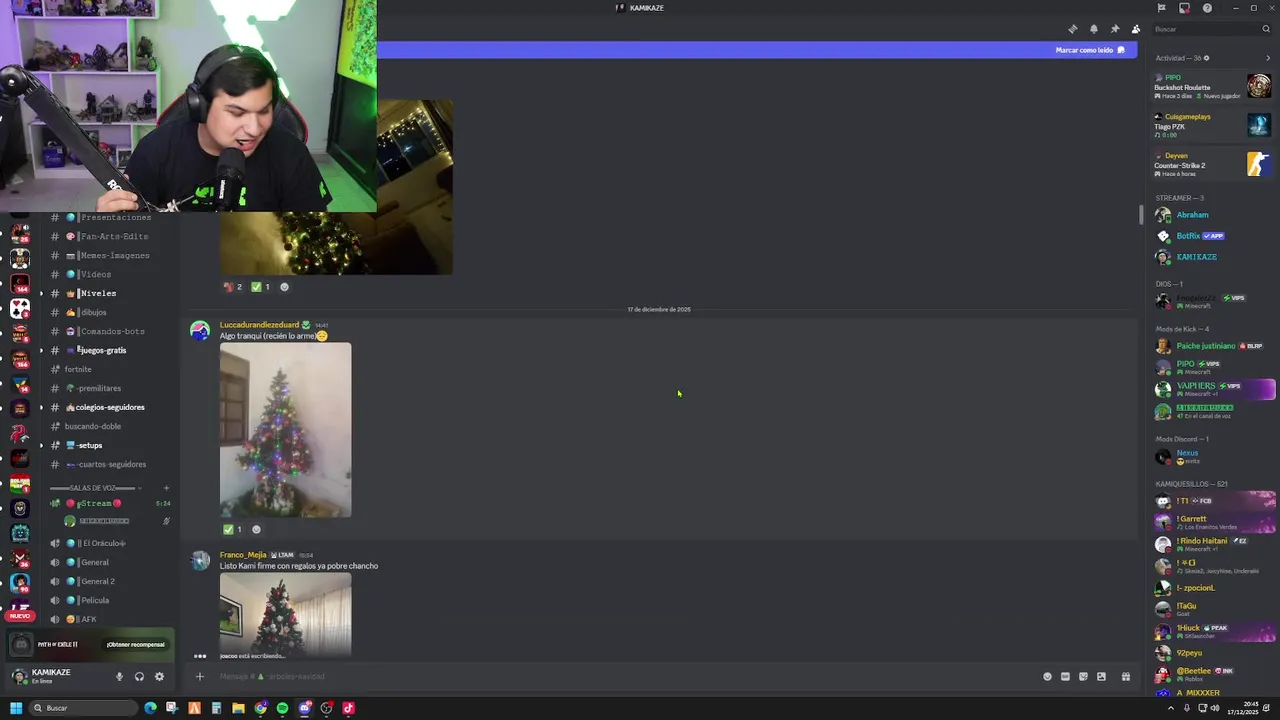Open Luccadurandiezeduard's Christmas tree photo
Screen dimensions: 1280x720
285,430
